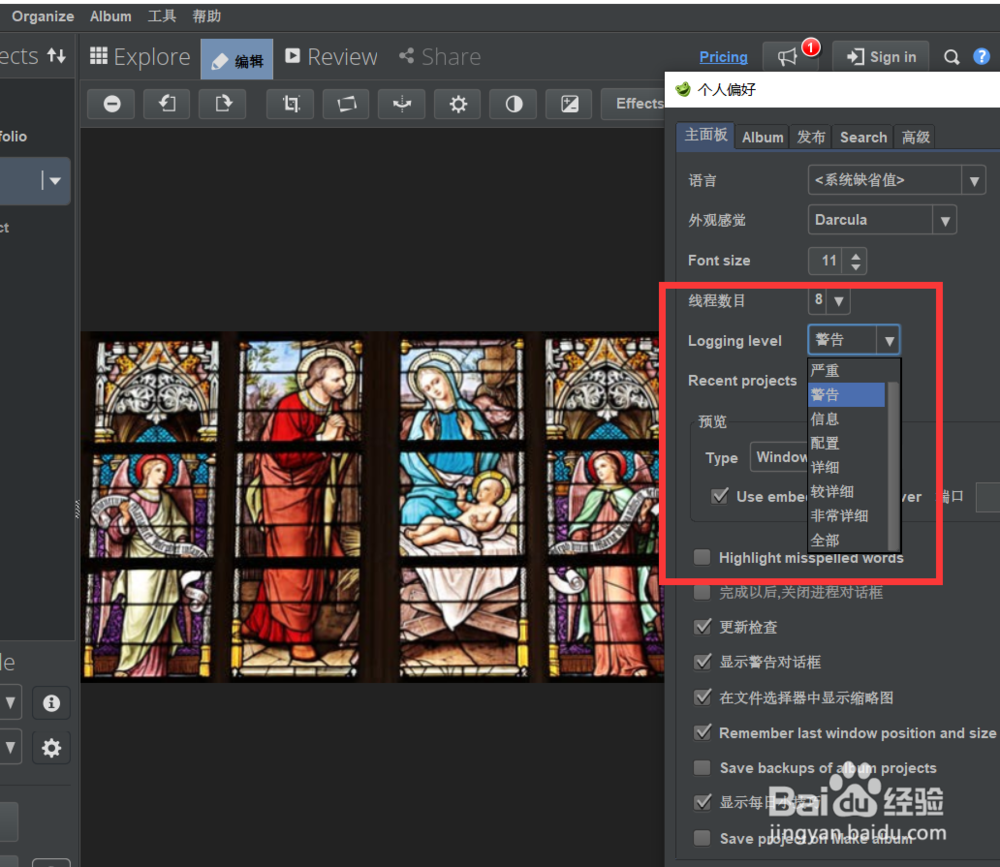The image size is (1000, 867).
Task: Toggle 更新检查 checkbox
Action: pyautogui.click(x=702, y=626)
